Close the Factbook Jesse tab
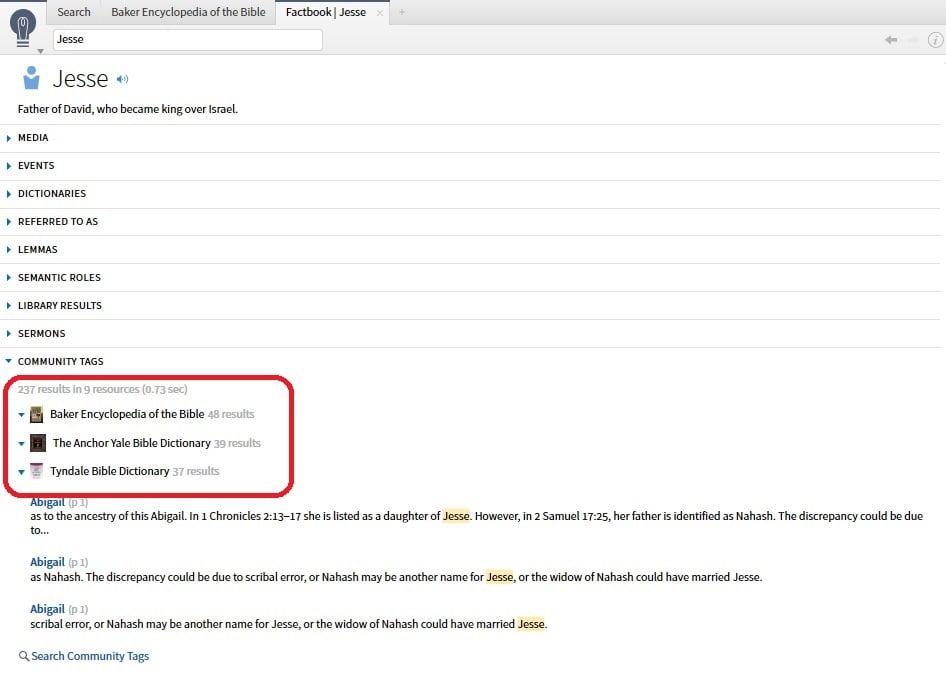Image resolution: width=946 pixels, height=674 pixels. click(379, 13)
